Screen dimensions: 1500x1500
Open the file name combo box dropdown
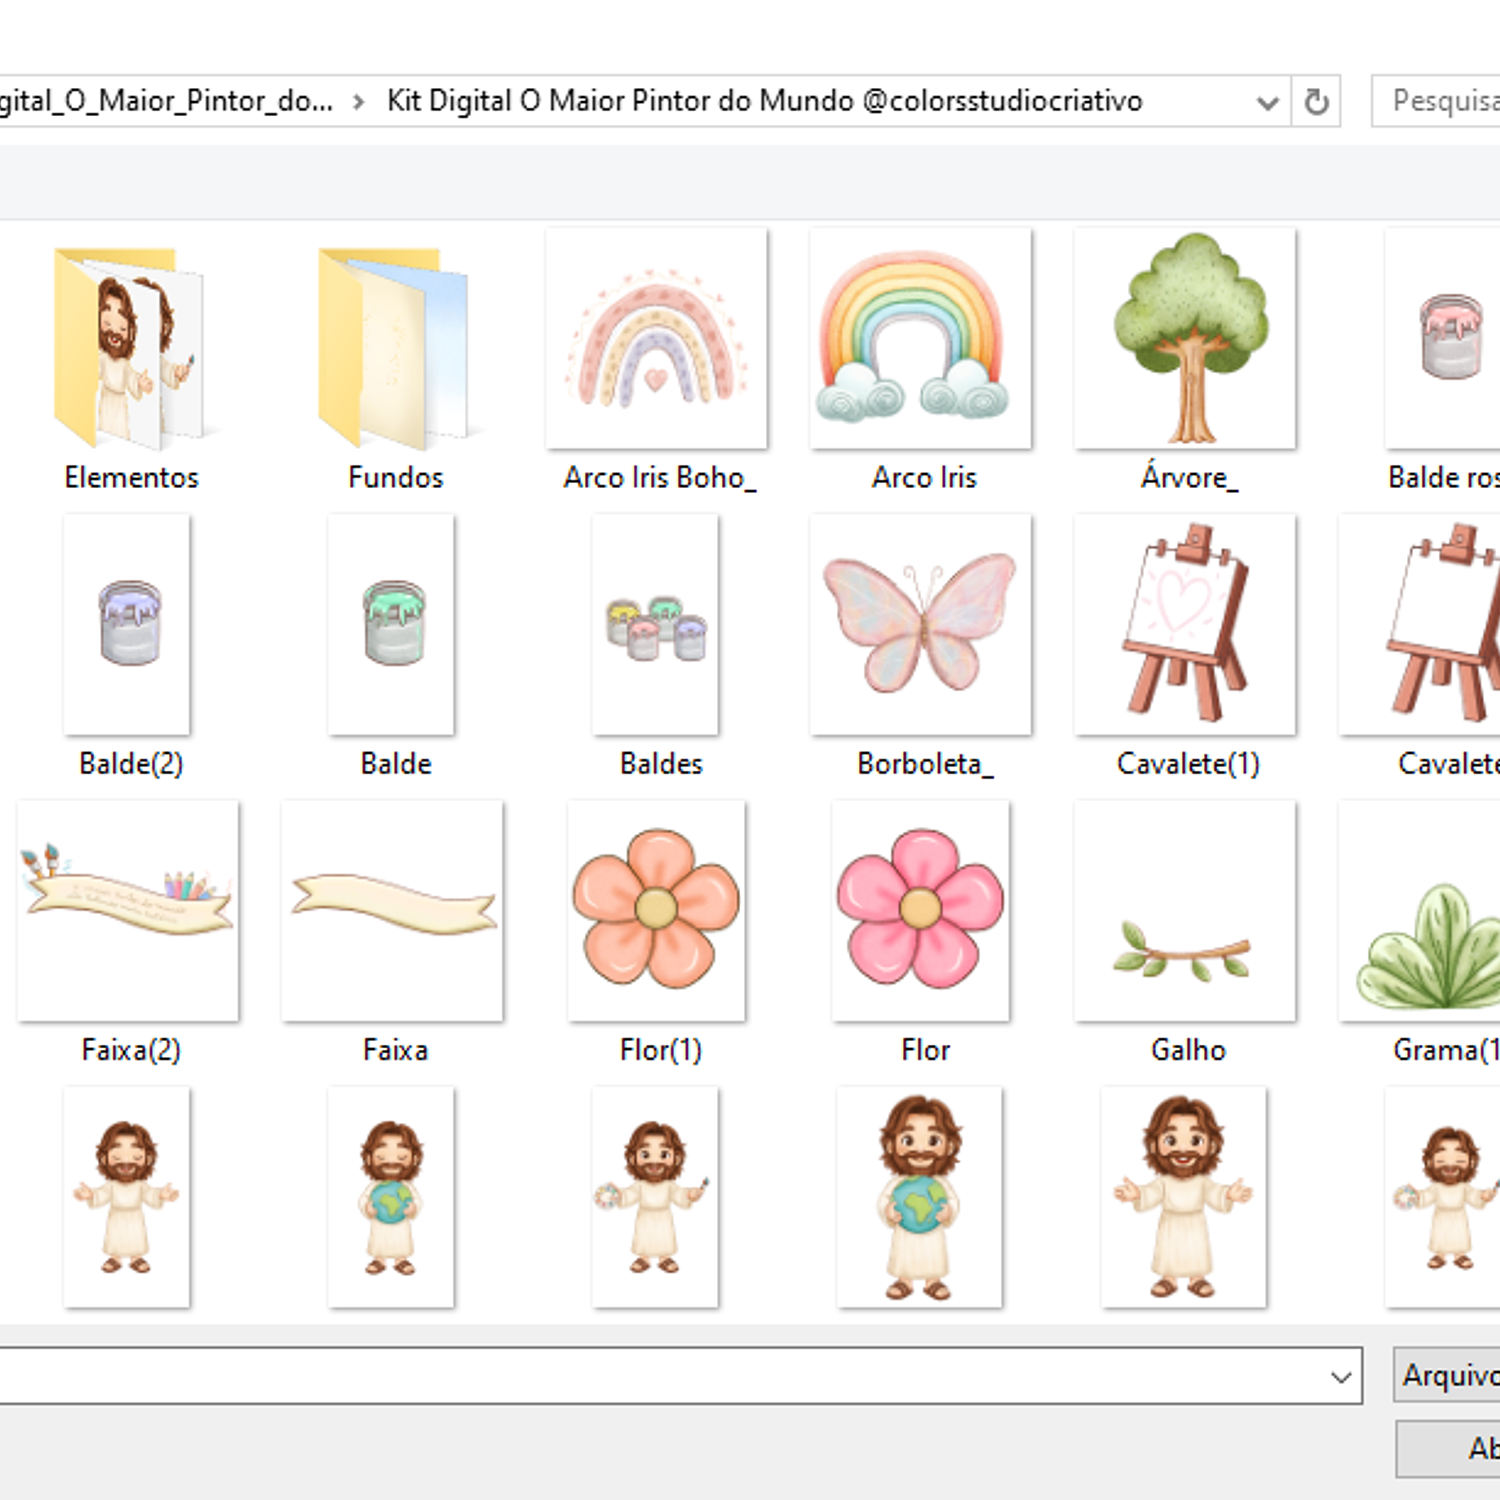tap(1341, 1377)
